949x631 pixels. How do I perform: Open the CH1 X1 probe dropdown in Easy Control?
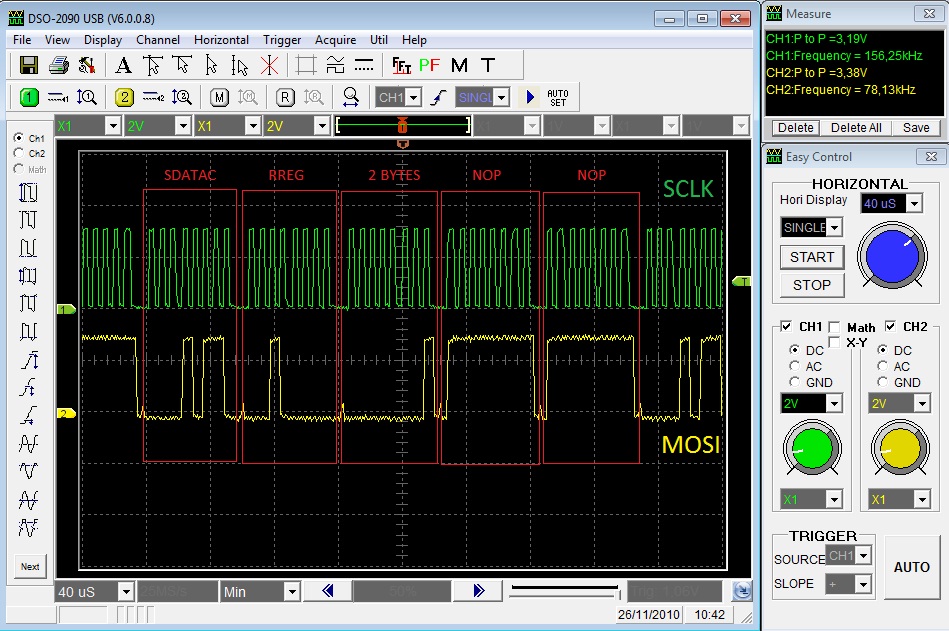click(834, 500)
